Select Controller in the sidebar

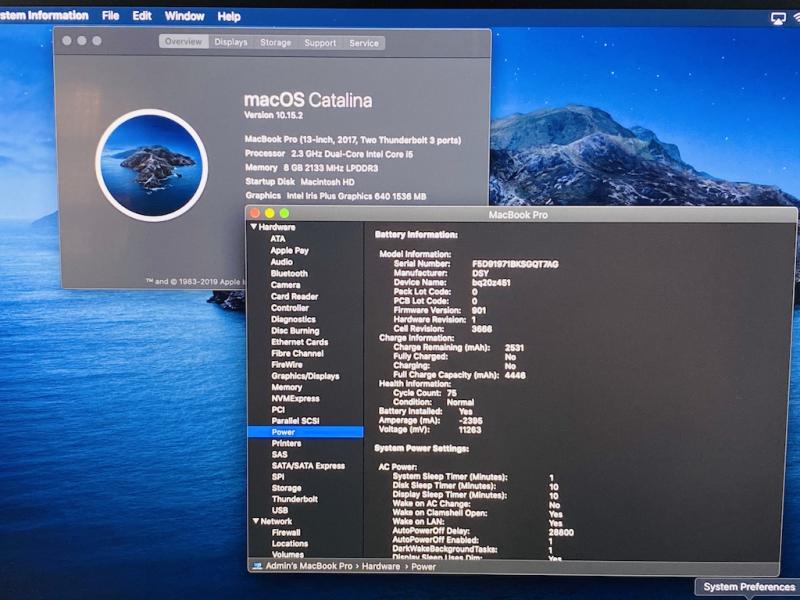[x=290, y=308]
